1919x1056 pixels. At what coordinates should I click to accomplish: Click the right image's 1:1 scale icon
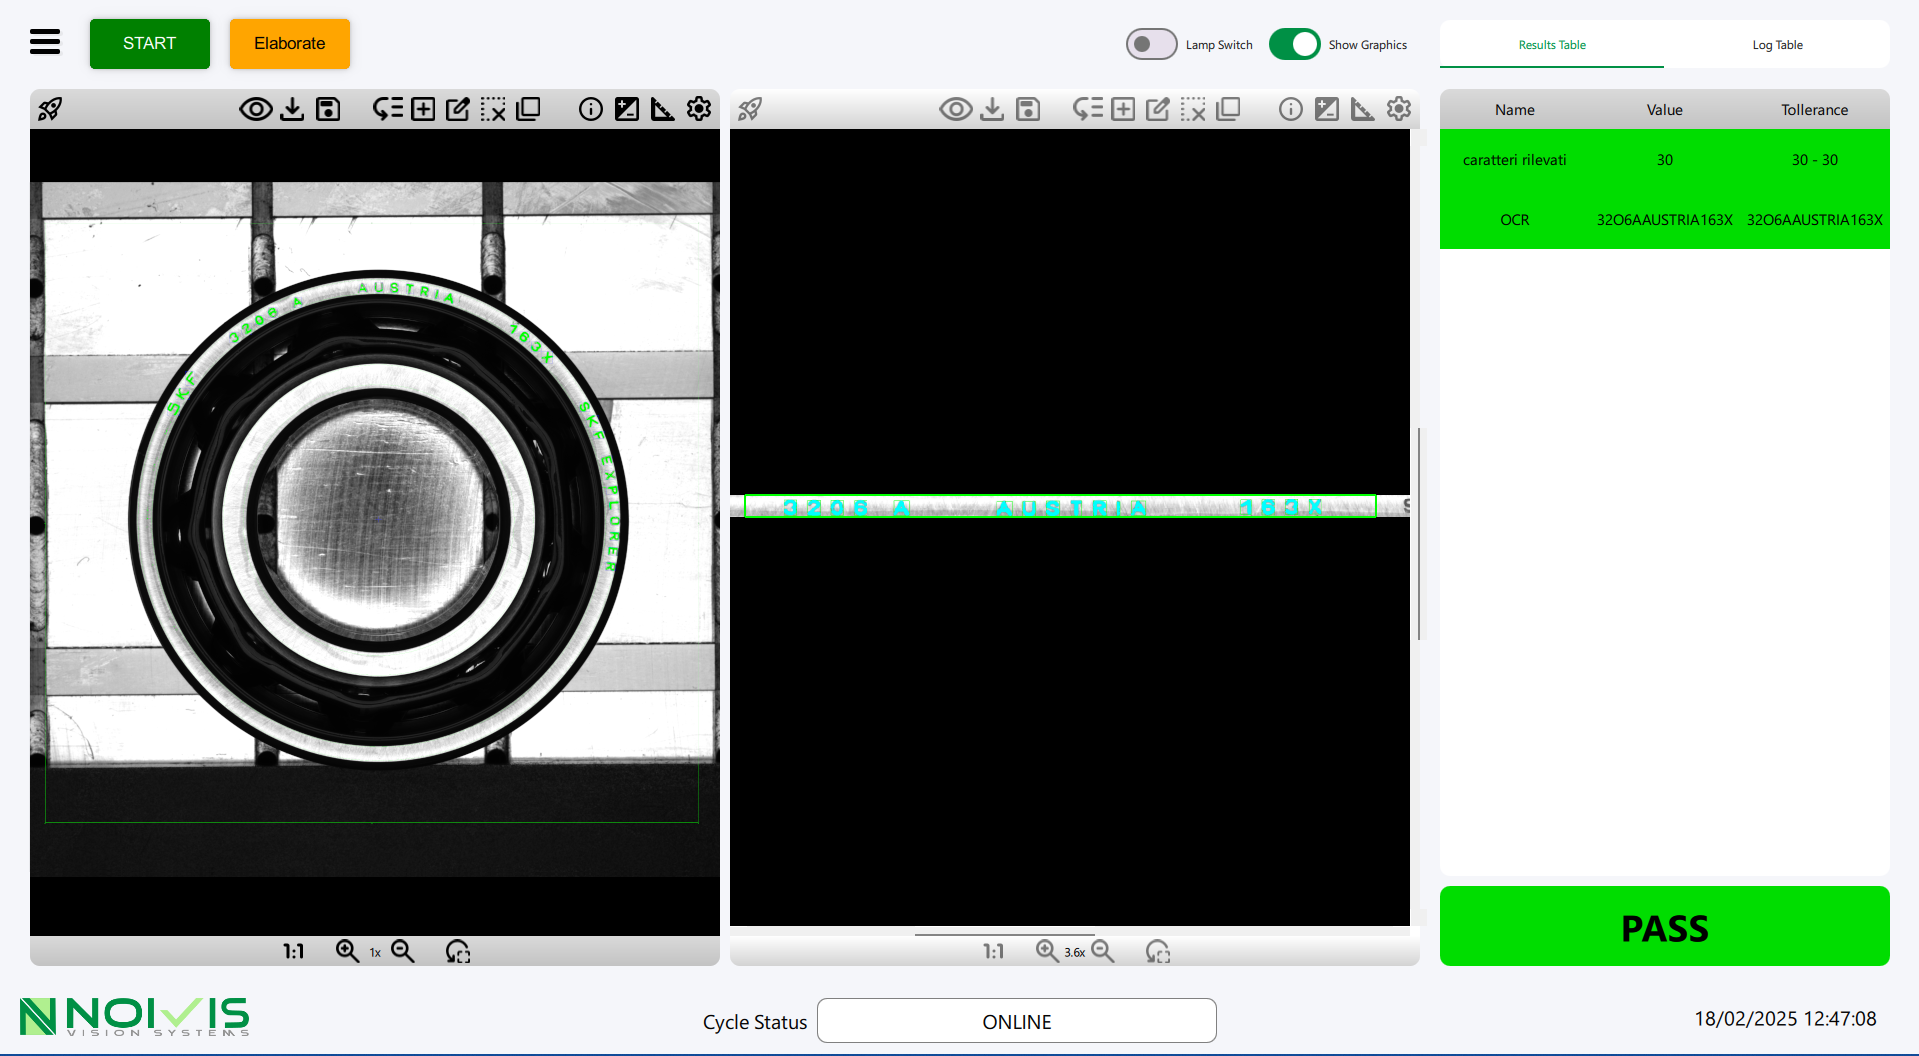tap(993, 951)
